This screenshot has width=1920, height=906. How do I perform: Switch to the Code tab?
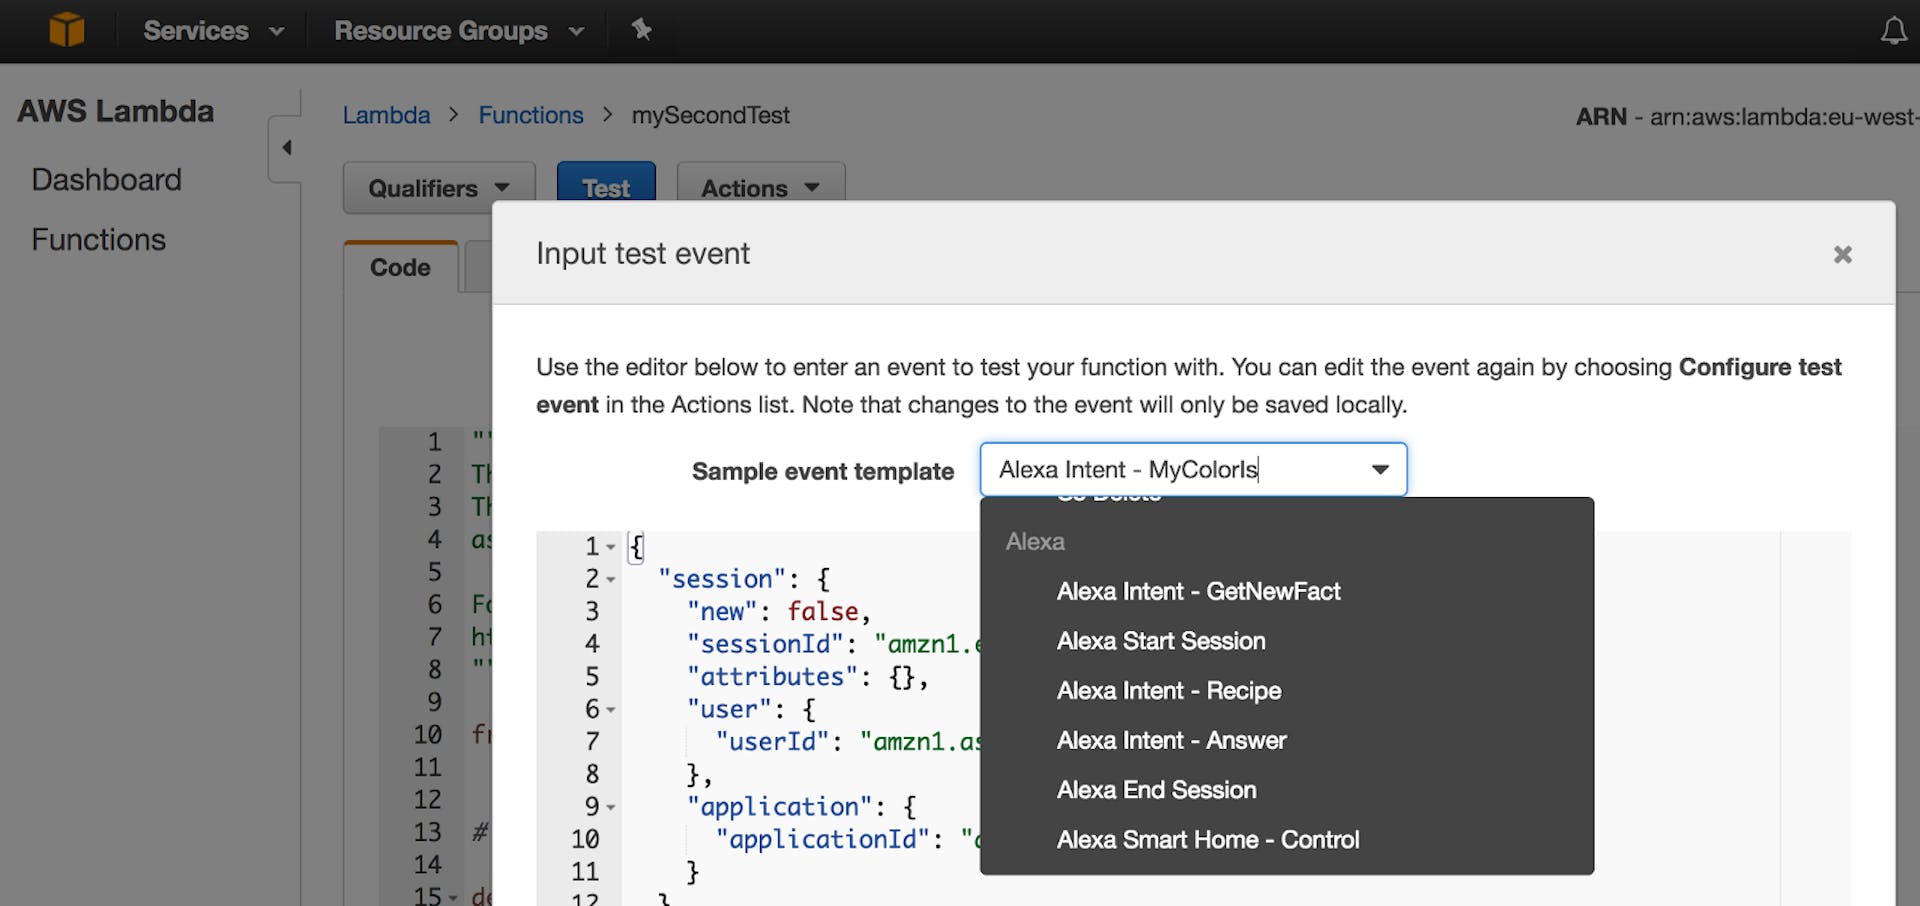[399, 267]
